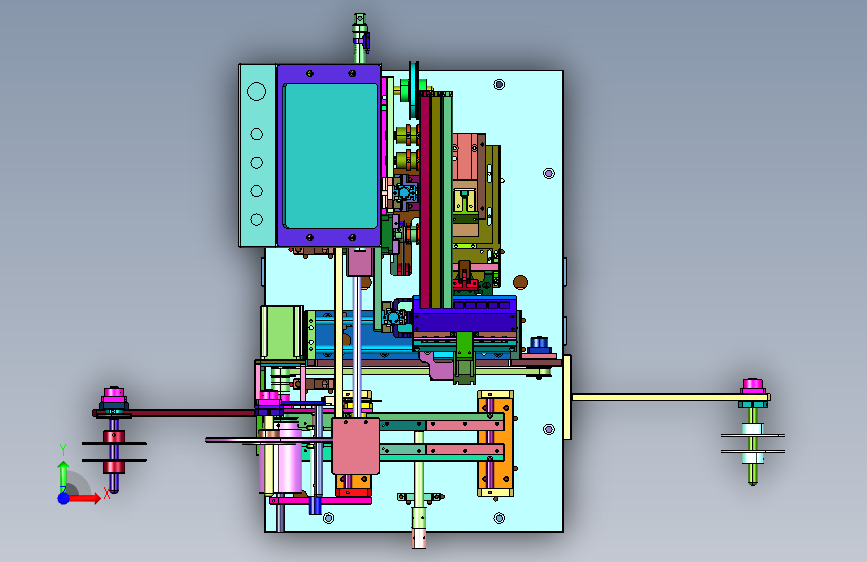Pick the tall olive vertical column
Screen dimensions: 867x562
[437, 200]
